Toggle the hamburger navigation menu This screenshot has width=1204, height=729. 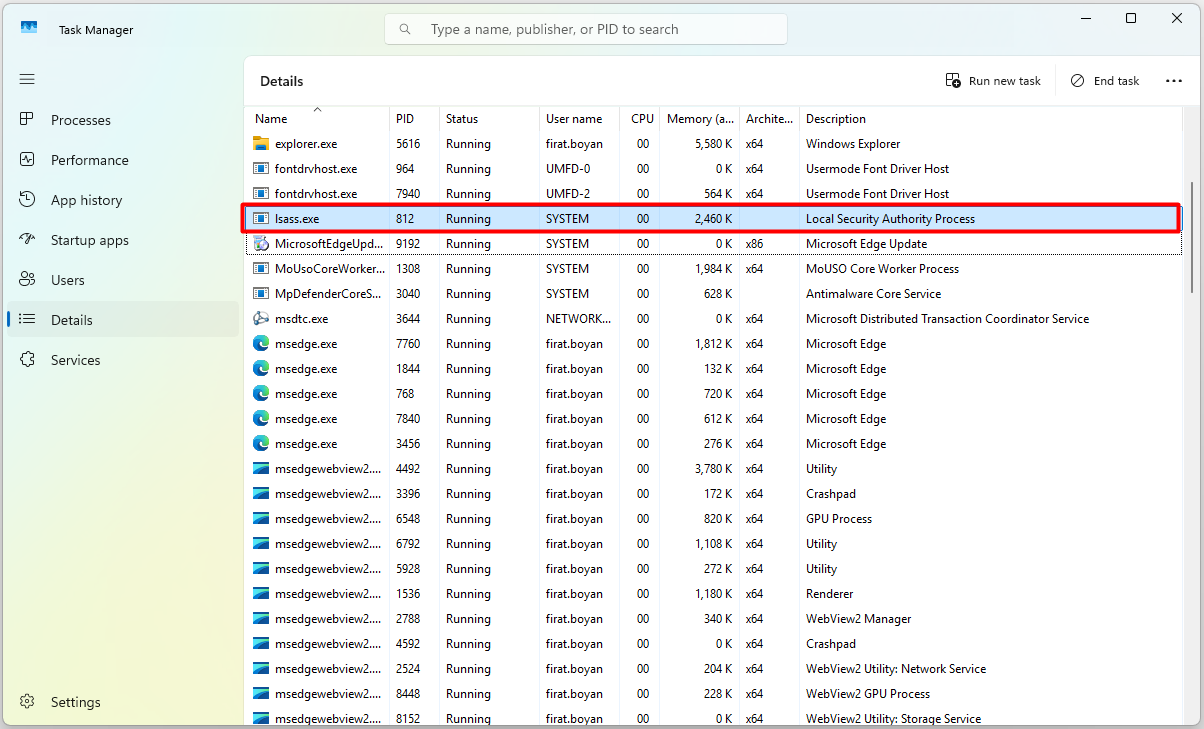[27, 79]
